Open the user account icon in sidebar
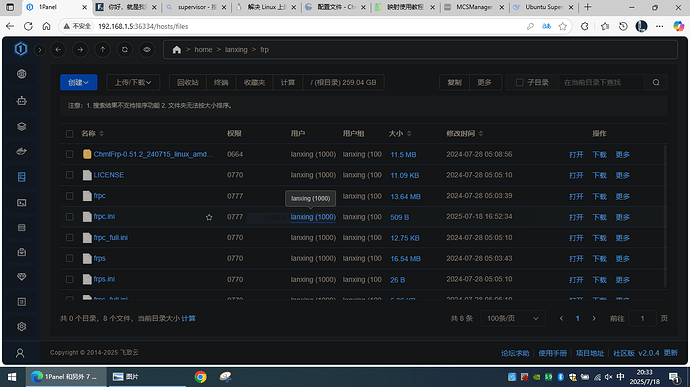Image resolution: width=690 pixels, height=387 pixels. [20, 353]
